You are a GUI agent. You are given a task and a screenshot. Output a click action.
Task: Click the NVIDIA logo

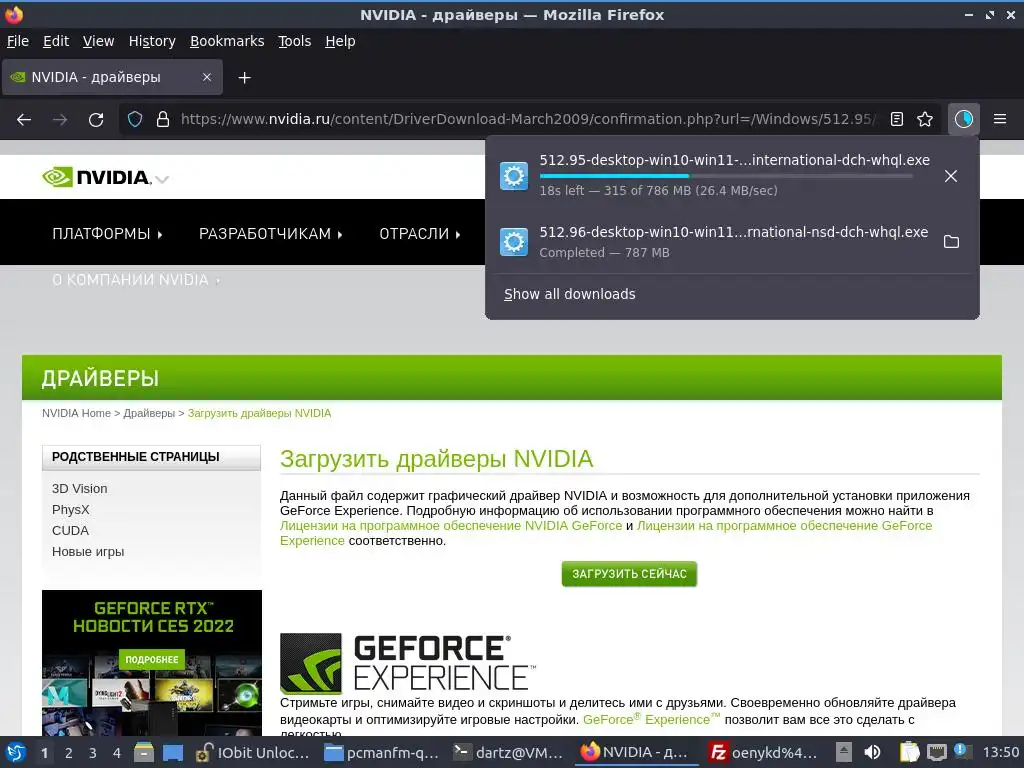(96, 177)
